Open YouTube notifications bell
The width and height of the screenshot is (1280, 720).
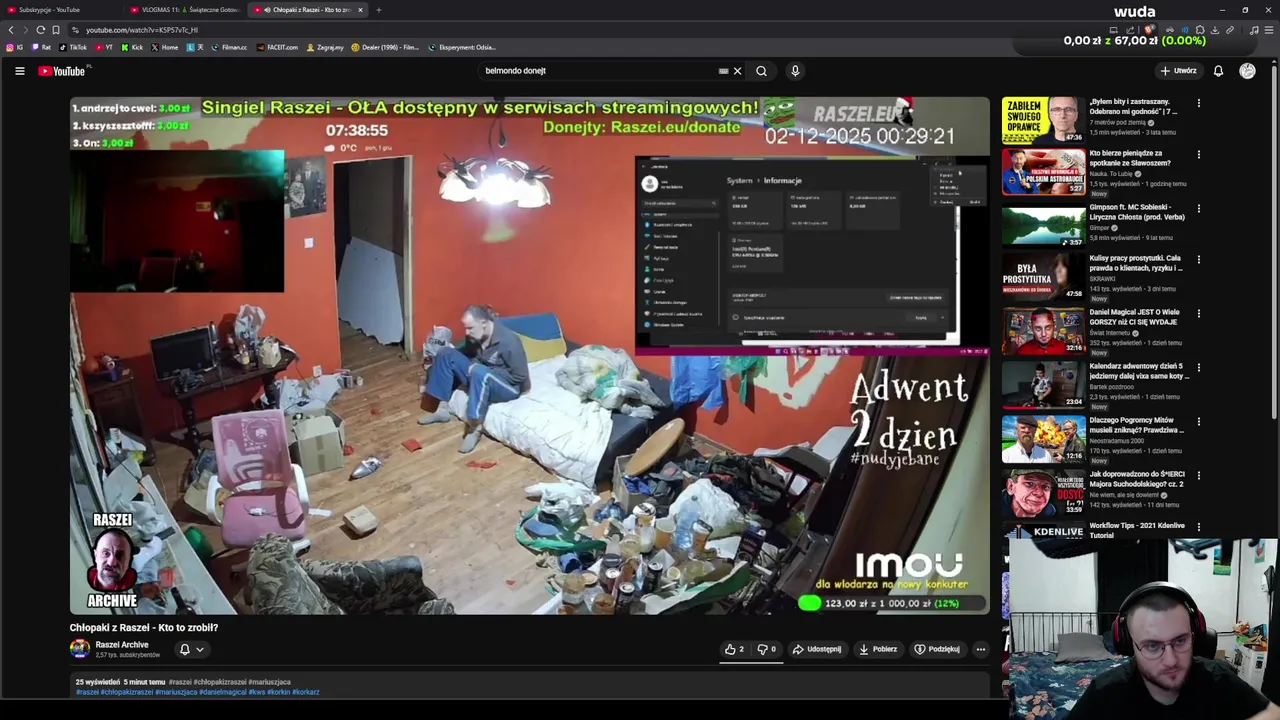pyautogui.click(x=1218, y=71)
